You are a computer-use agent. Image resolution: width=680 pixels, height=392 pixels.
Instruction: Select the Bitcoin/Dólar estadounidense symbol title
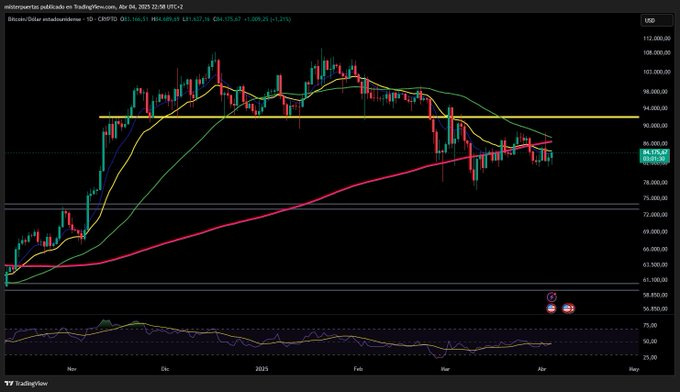tap(44, 19)
